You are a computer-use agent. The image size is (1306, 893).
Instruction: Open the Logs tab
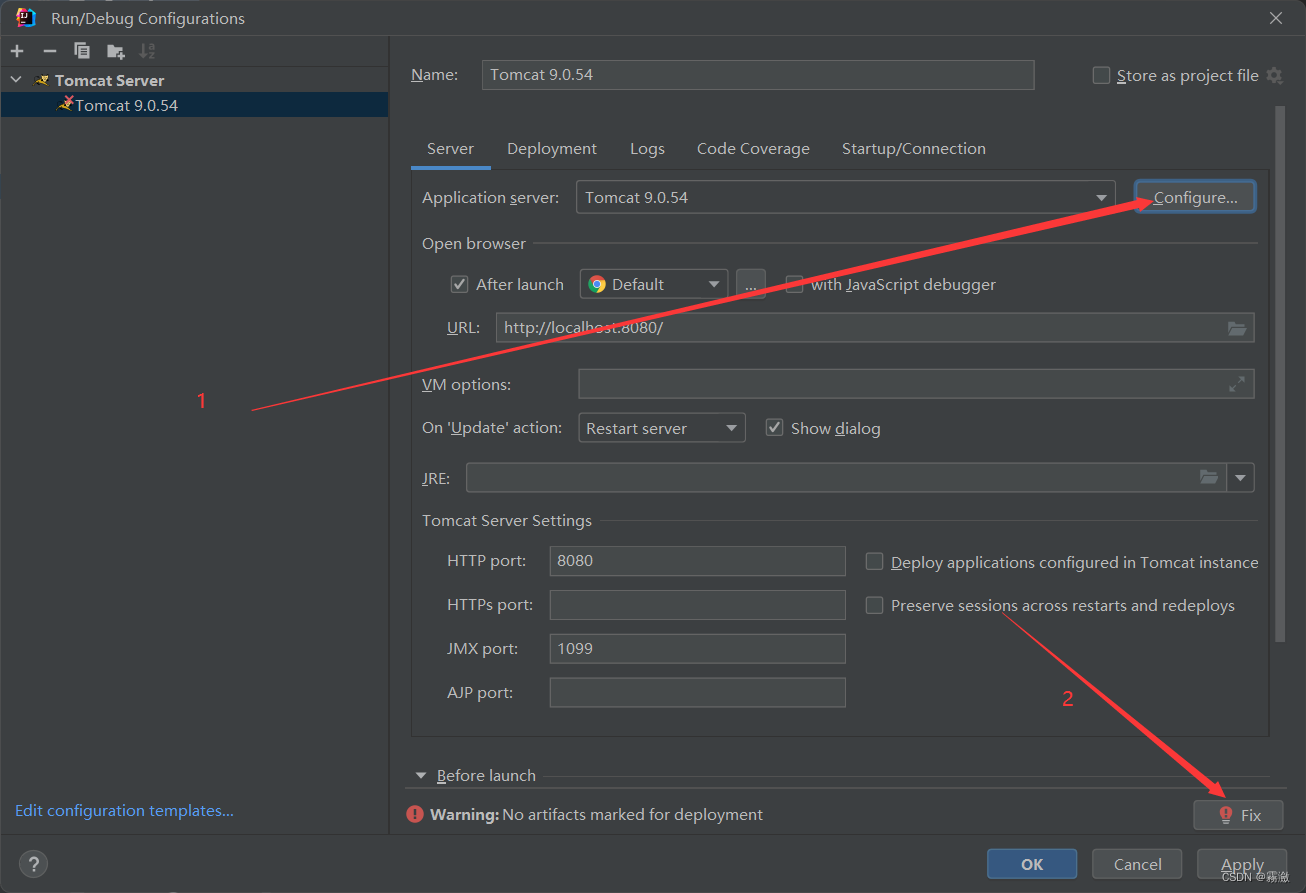[647, 149]
